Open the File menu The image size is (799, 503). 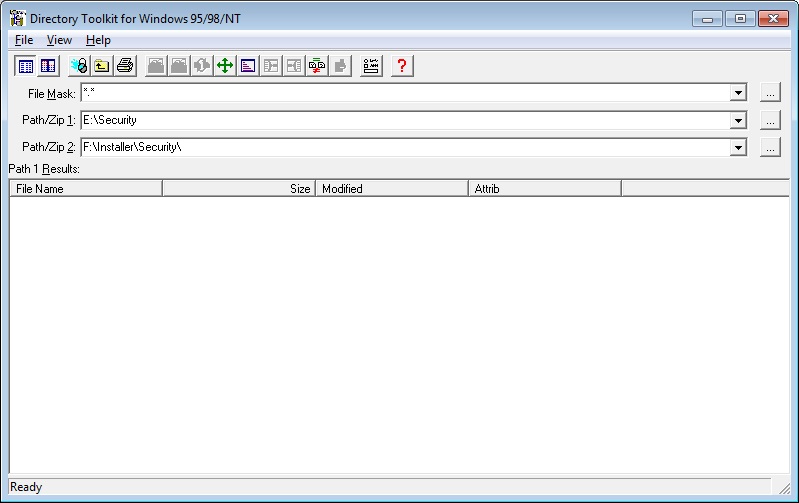click(24, 40)
